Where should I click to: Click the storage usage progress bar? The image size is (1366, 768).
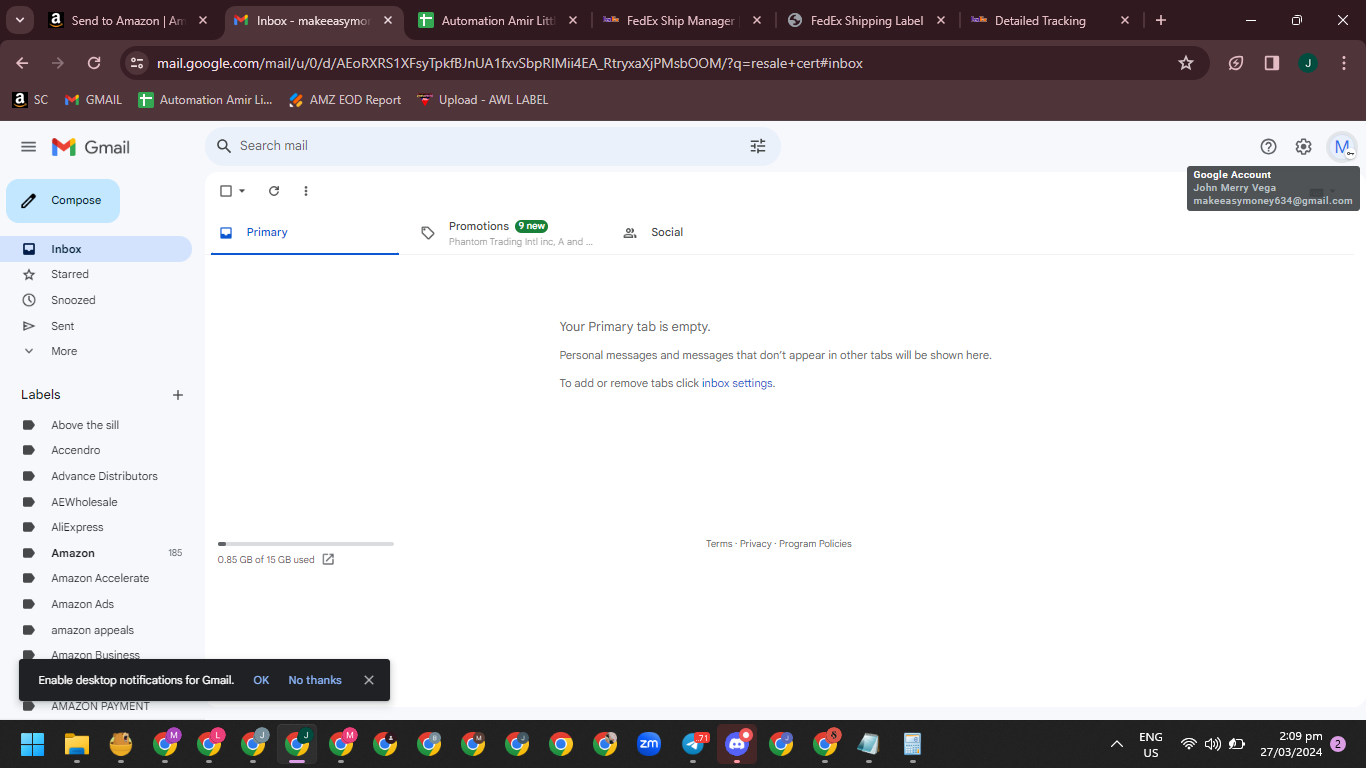coord(306,544)
